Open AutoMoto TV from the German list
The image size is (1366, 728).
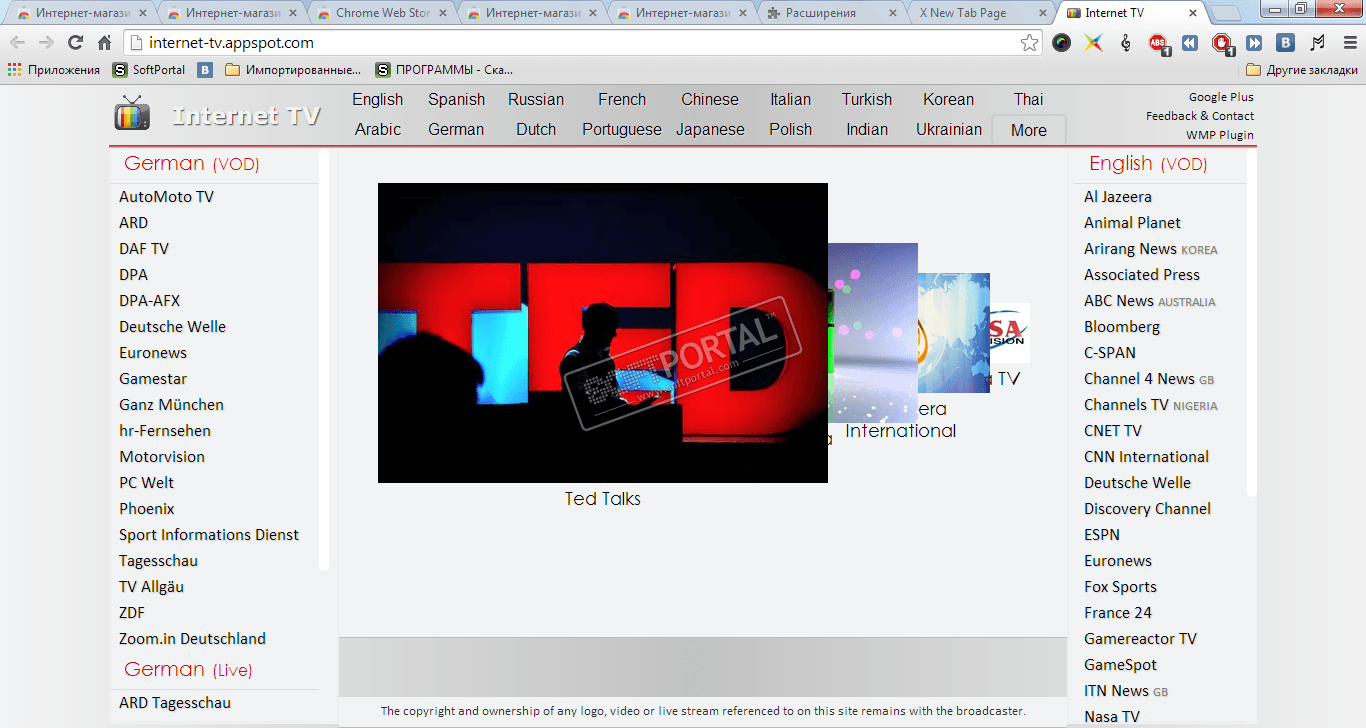click(166, 197)
